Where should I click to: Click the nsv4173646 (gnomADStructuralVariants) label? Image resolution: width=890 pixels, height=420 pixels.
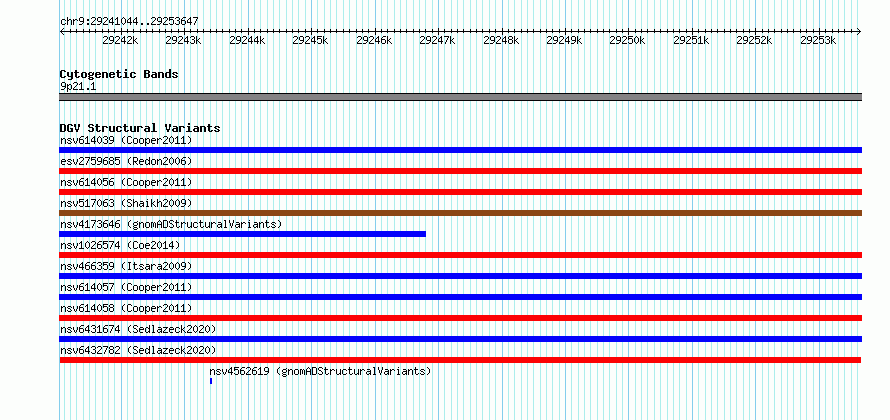pos(171,224)
